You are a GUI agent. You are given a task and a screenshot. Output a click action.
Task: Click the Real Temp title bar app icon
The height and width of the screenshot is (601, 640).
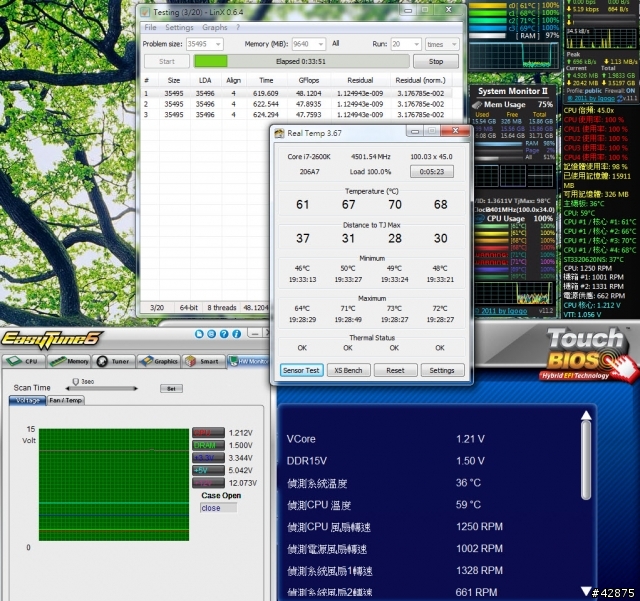pos(279,133)
